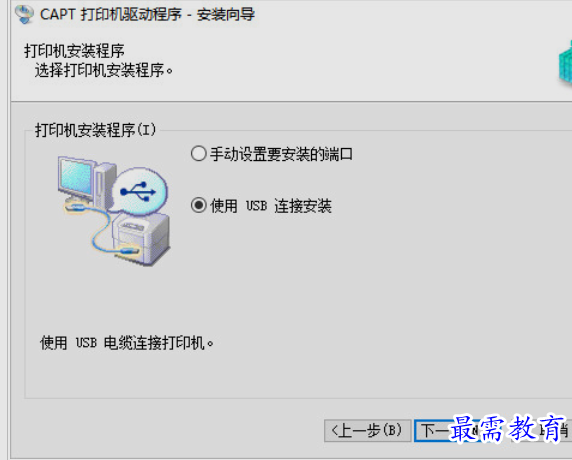The width and height of the screenshot is (572, 460).
Task: Click the USB symbol bubble icon
Action: pyautogui.click(x=139, y=192)
